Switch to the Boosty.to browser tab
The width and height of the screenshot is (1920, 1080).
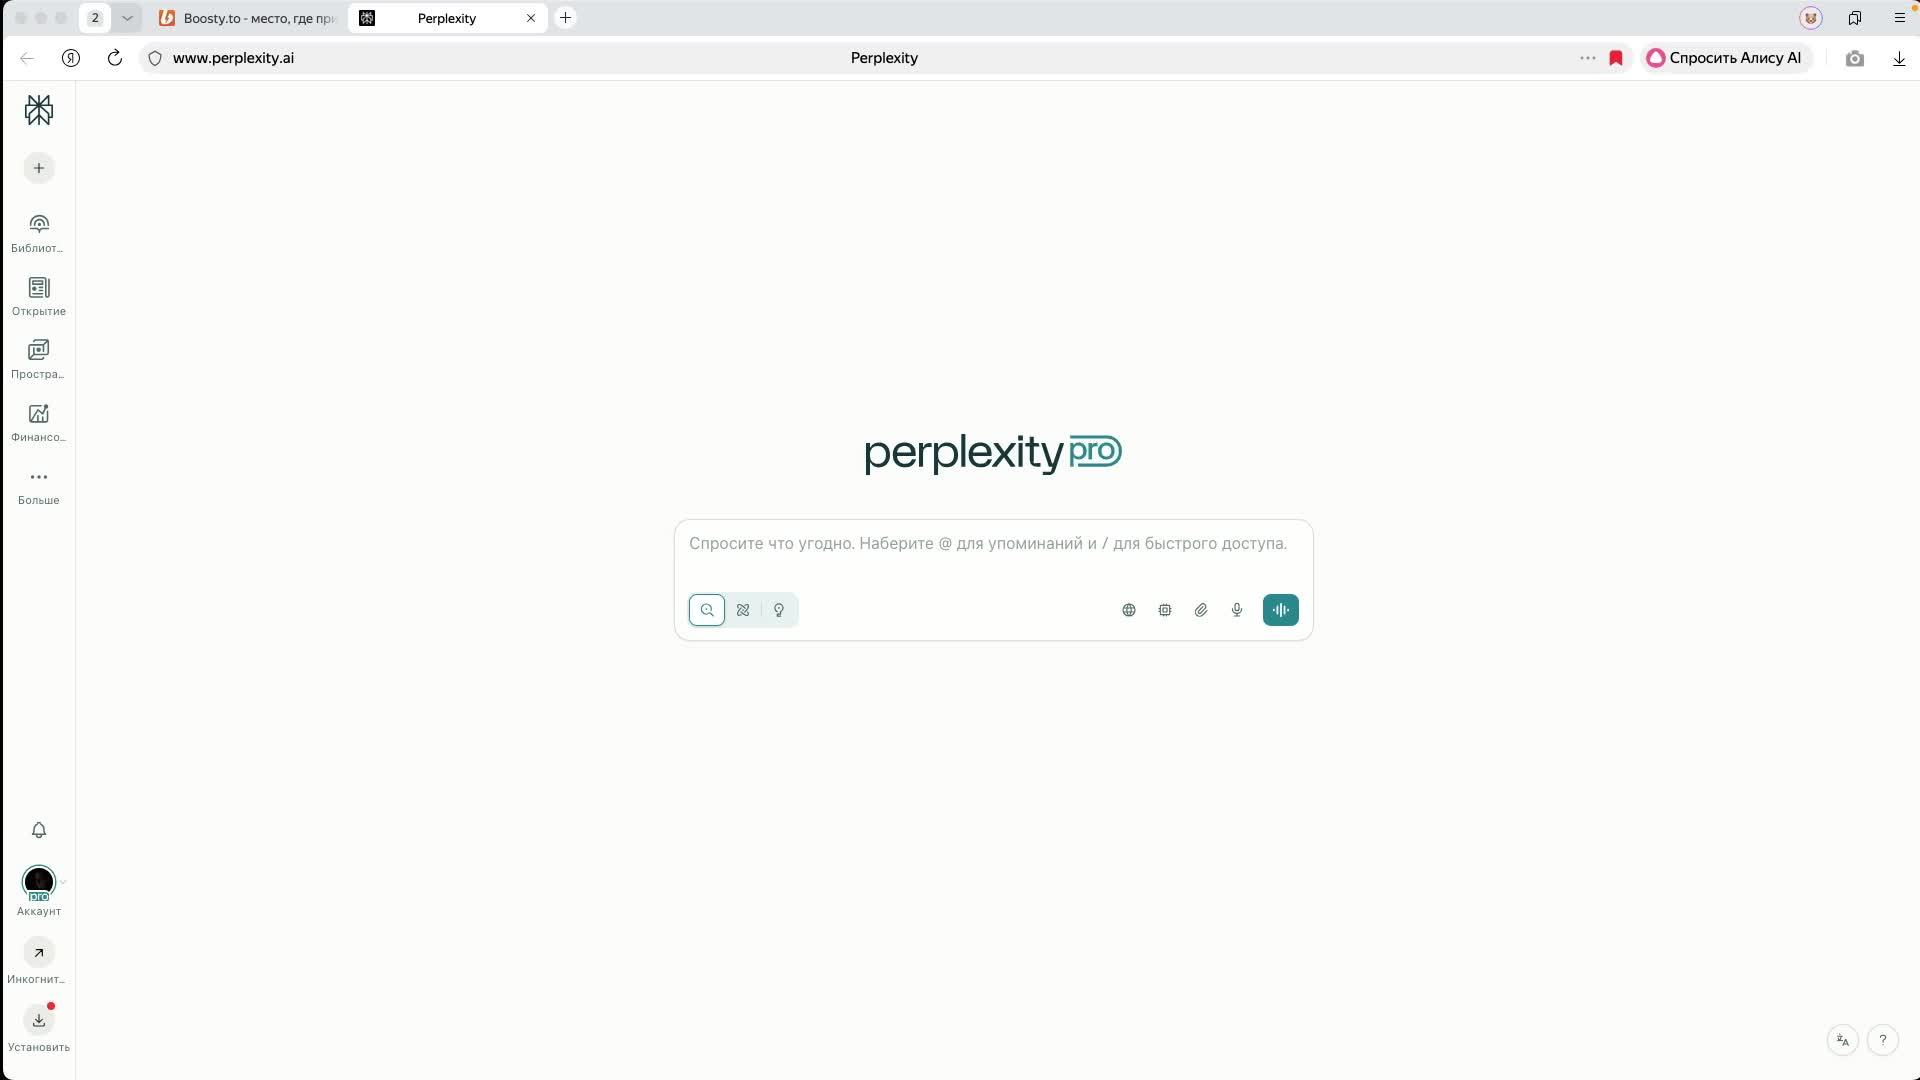(x=248, y=18)
